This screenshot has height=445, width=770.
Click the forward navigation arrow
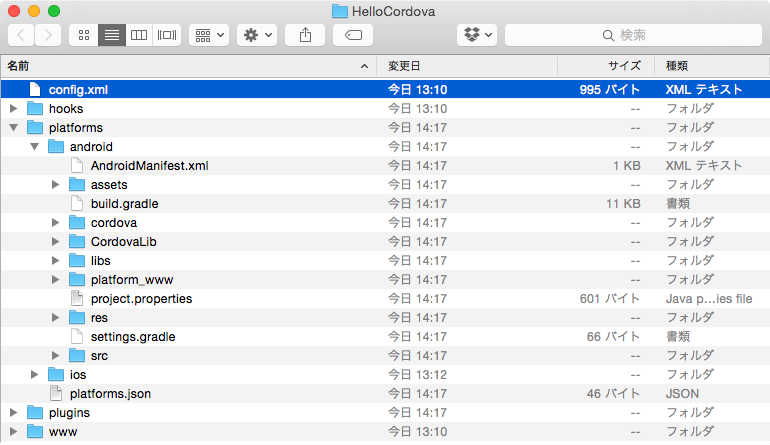point(47,35)
